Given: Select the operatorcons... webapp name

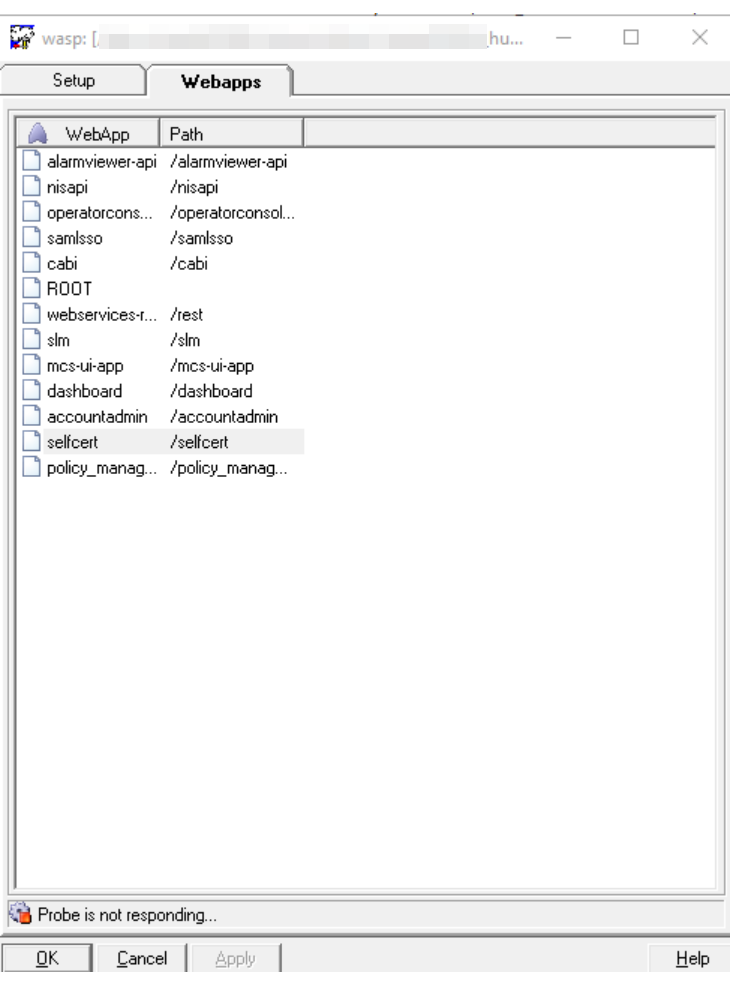Looking at the screenshot, I should pyautogui.click(x=99, y=212).
